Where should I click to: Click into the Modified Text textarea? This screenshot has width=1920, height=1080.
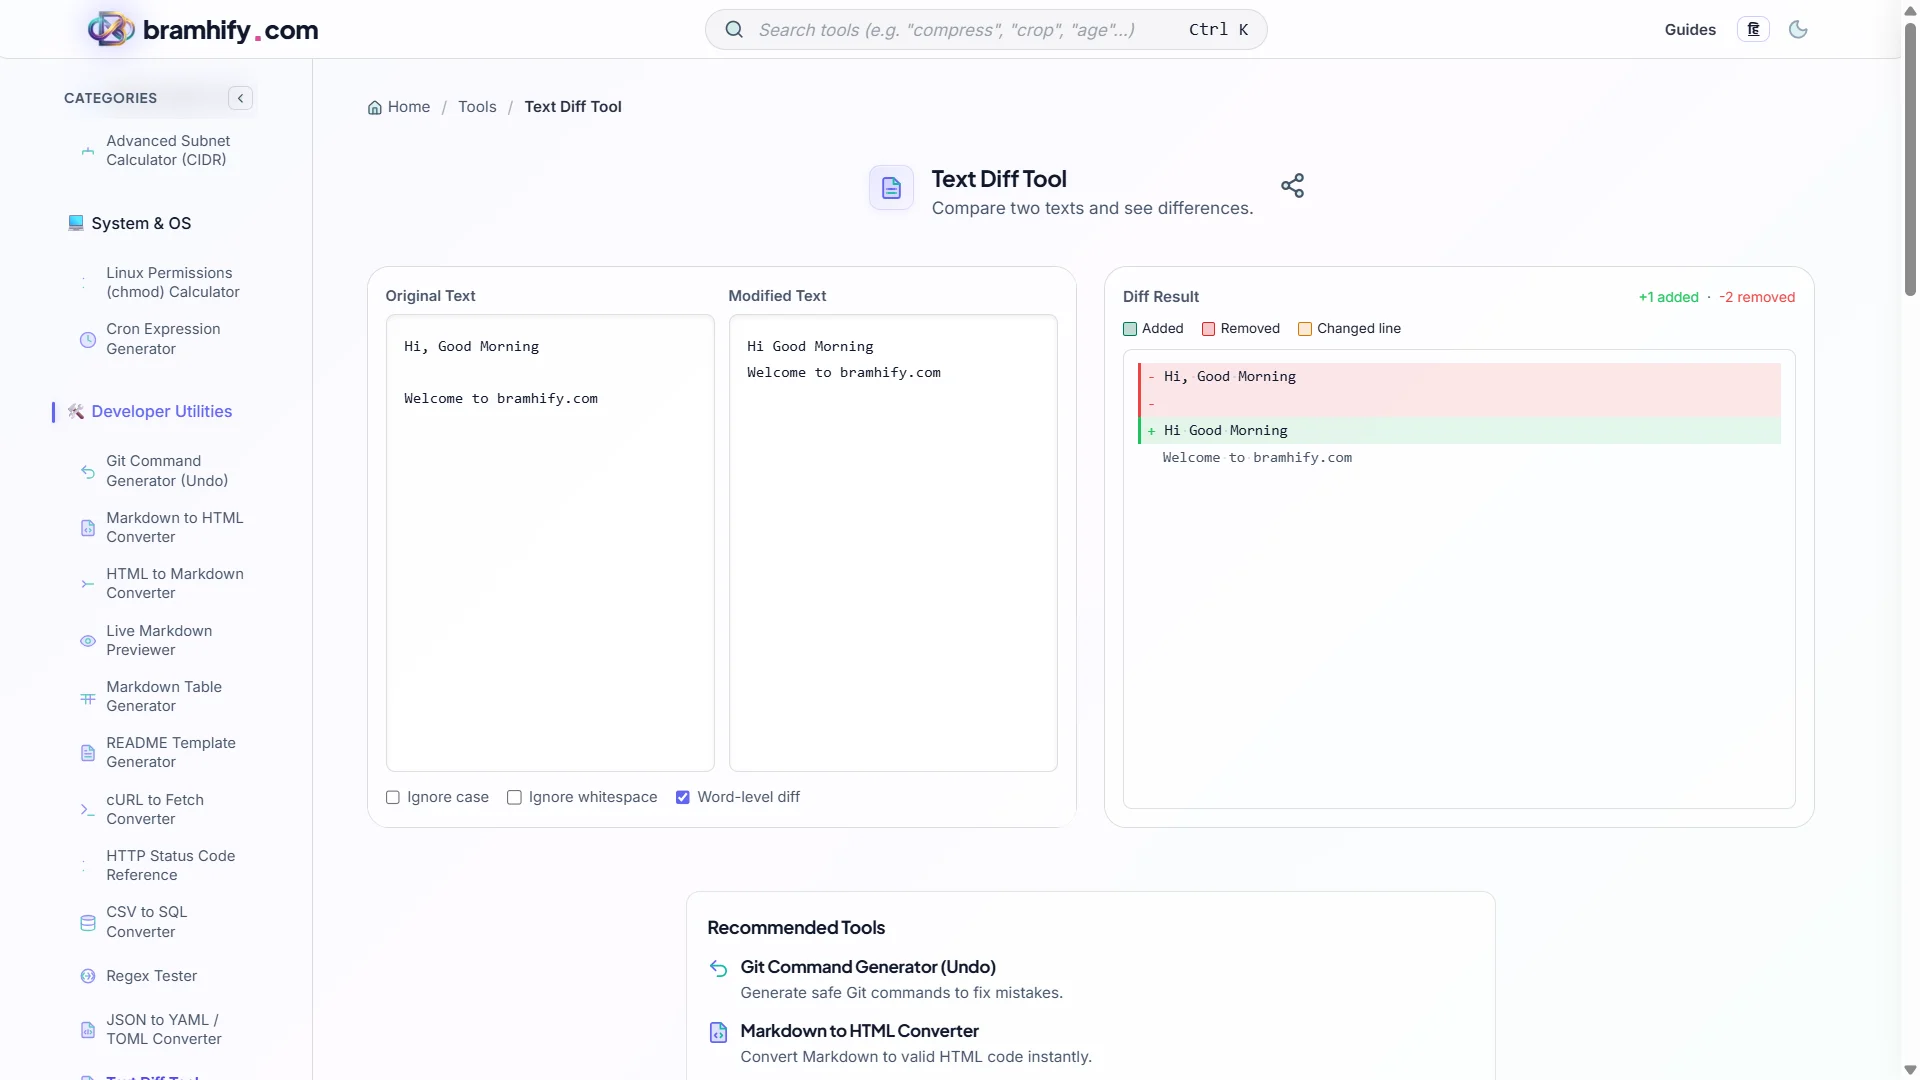(893, 543)
